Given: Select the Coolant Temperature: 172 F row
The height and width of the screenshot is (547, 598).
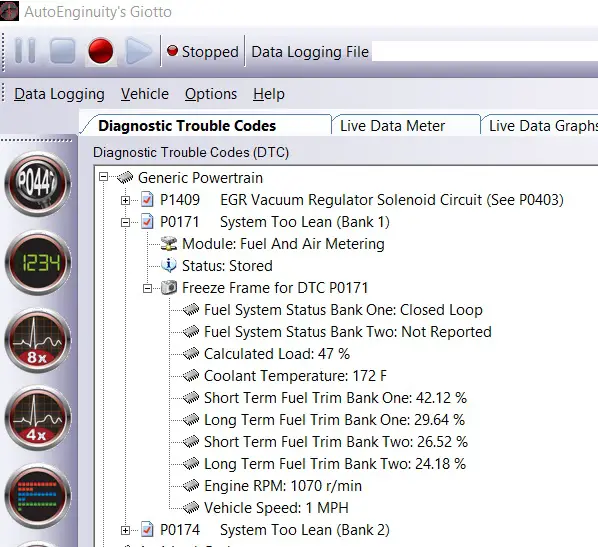Looking at the screenshot, I should (295, 376).
